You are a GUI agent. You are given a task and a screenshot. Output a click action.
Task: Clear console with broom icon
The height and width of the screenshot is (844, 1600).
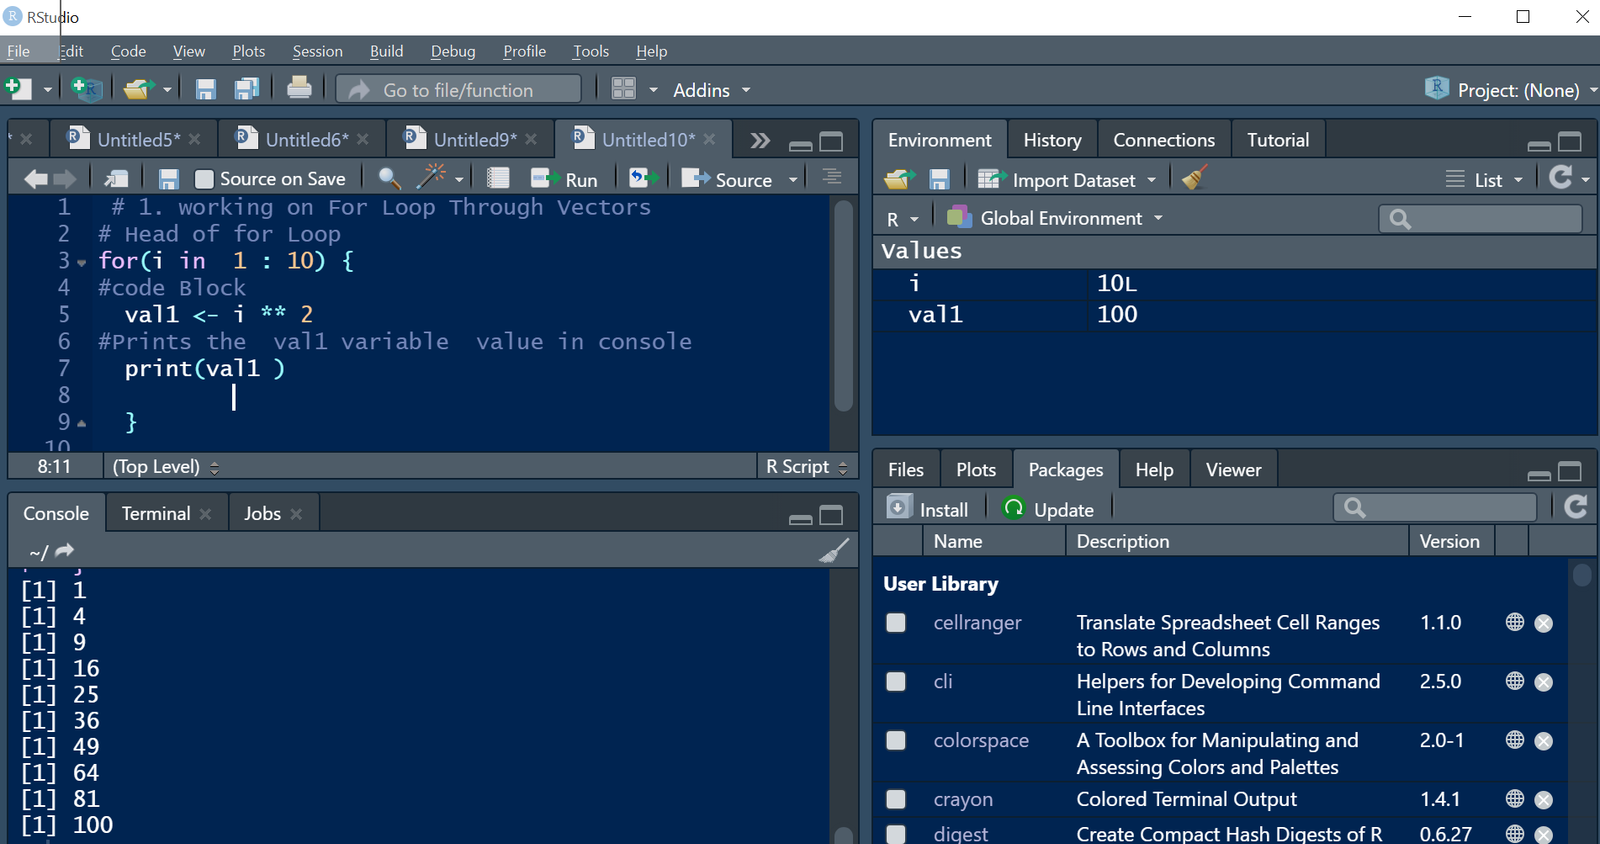pyautogui.click(x=834, y=550)
